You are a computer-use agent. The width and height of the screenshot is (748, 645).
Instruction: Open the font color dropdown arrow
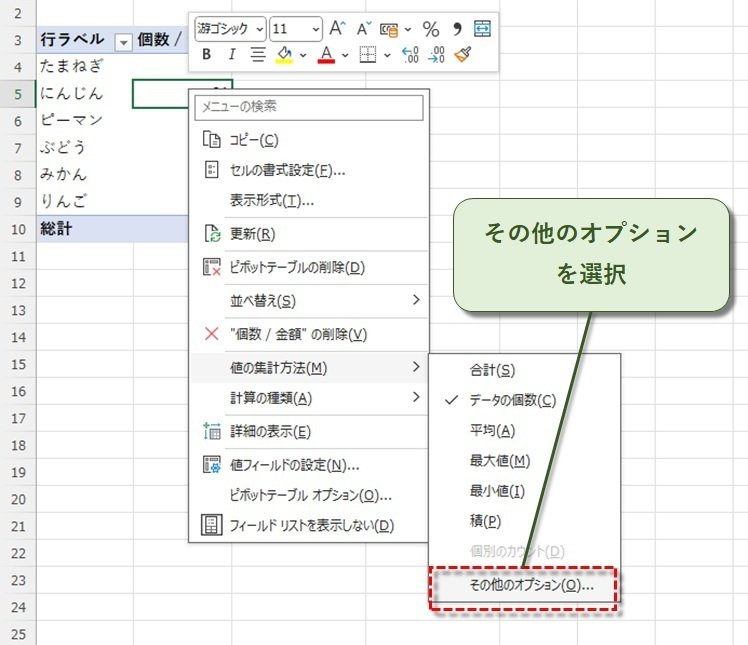(345, 55)
